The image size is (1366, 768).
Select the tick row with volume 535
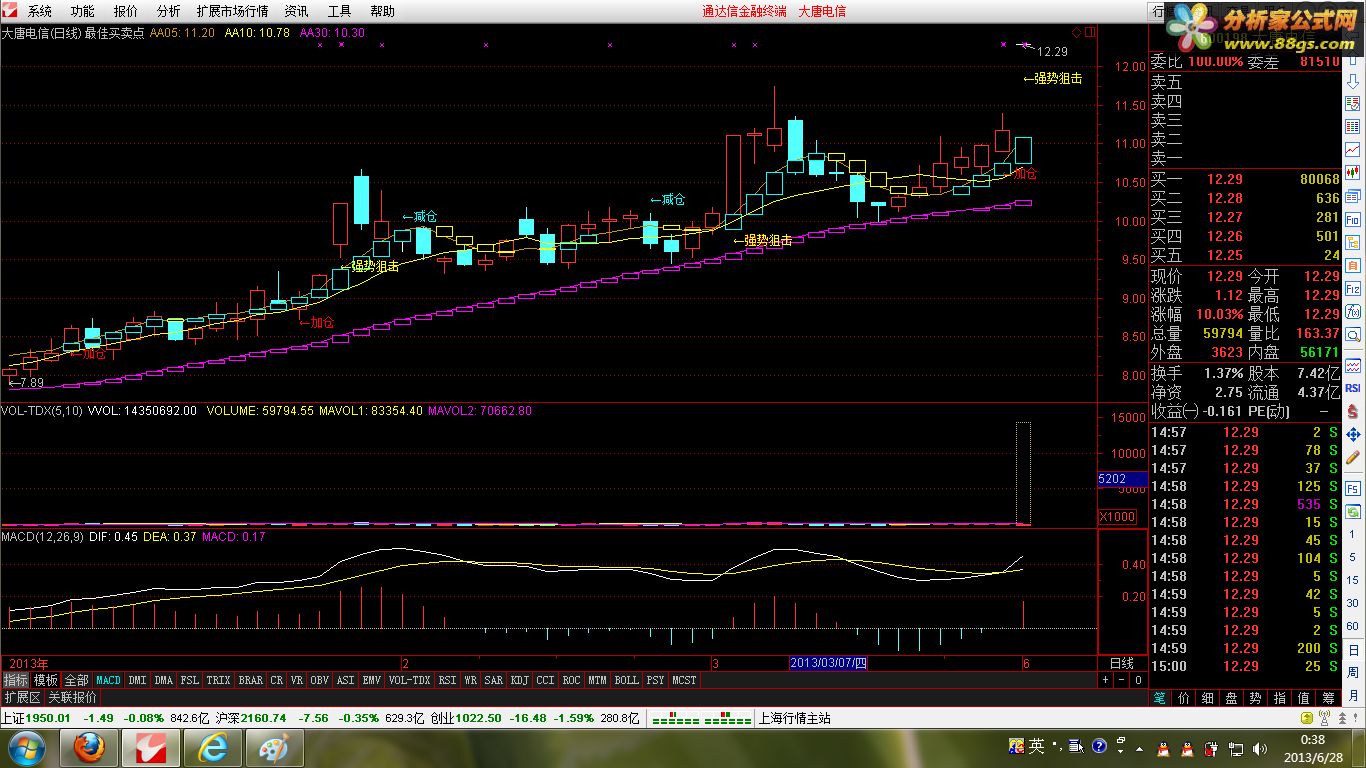1244,504
